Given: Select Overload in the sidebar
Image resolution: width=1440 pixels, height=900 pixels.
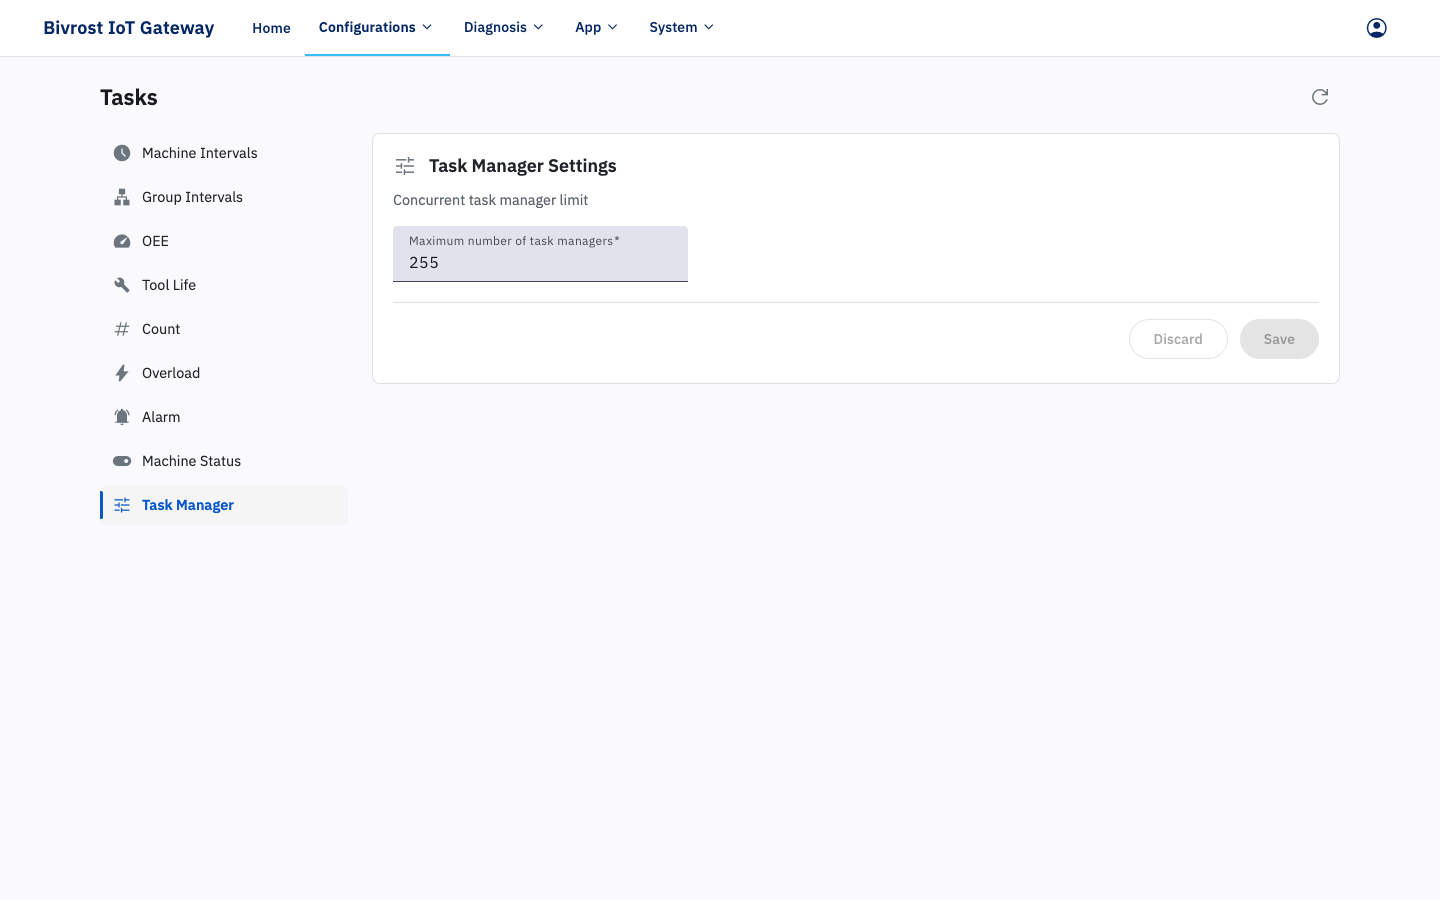Looking at the screenshot, I should 224,373.
